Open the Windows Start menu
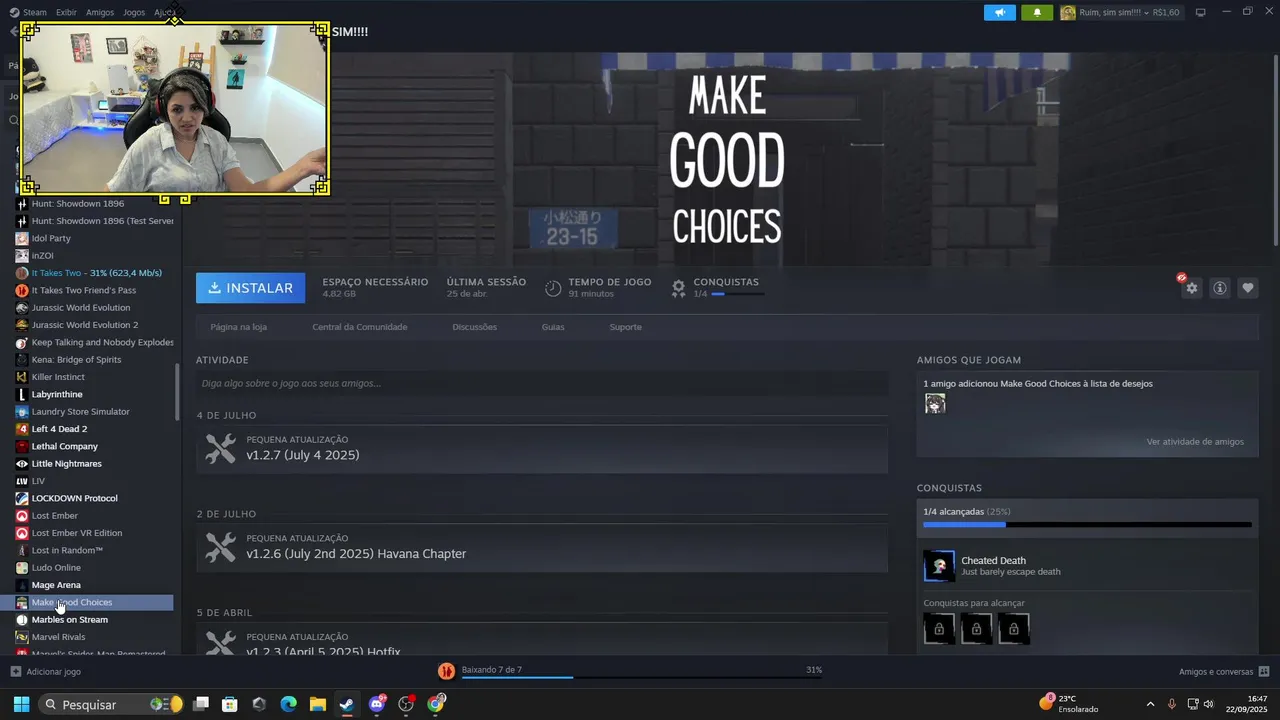This screenshot has width=1280, height=720. (21, 704)
